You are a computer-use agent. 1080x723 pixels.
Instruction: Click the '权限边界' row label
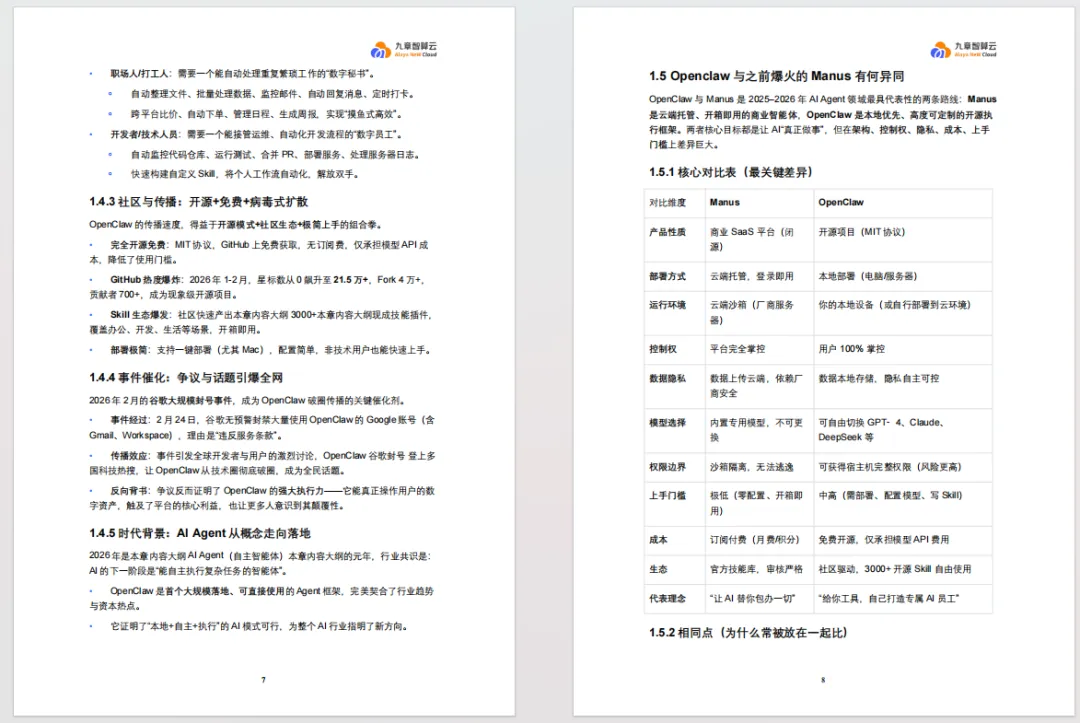pyautogui.click(x=667, y=467)
